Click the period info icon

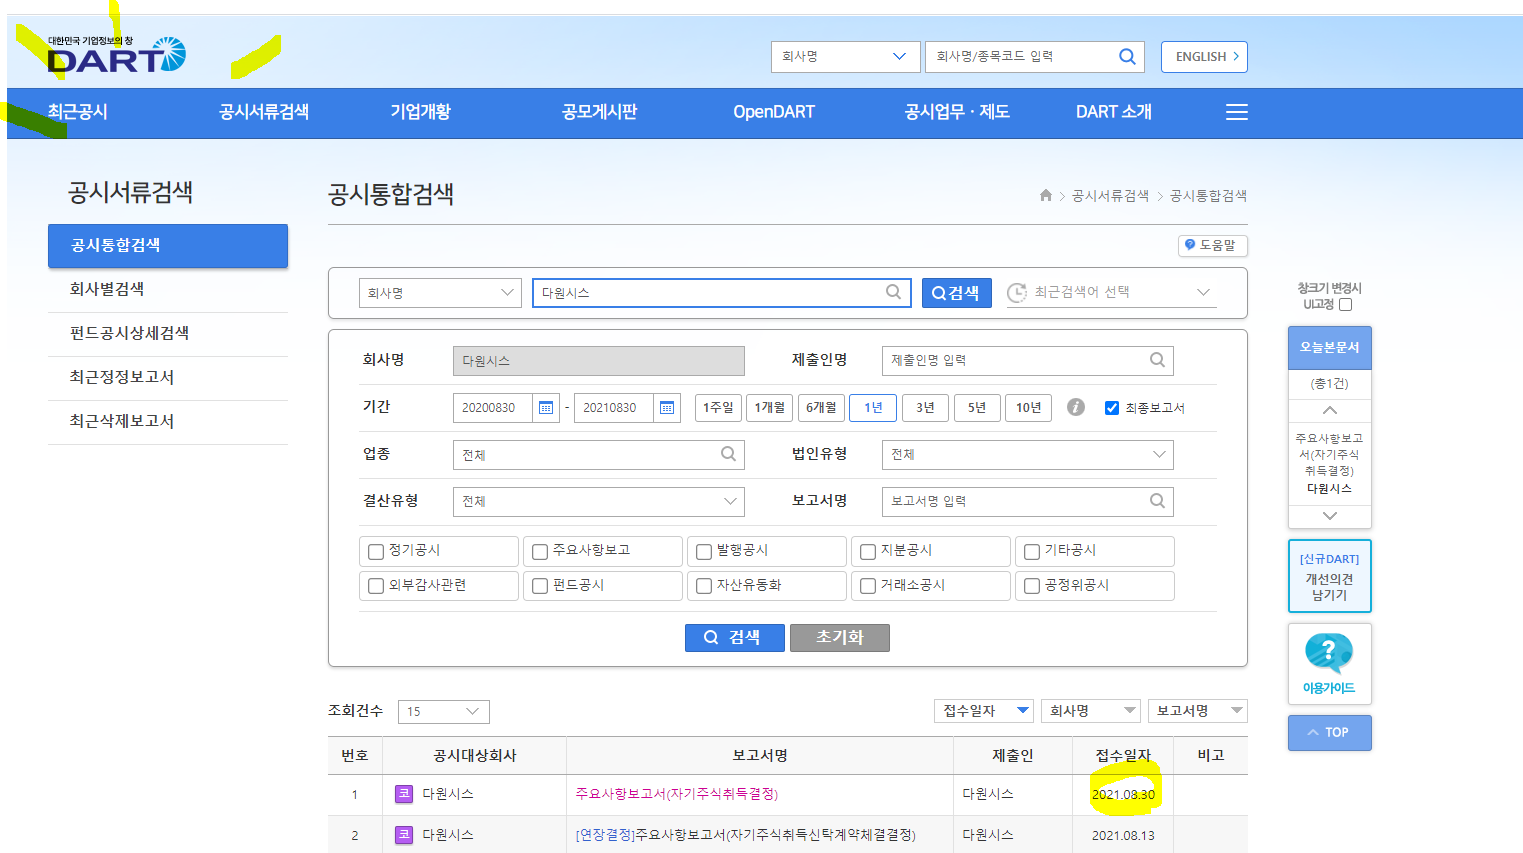tap(1076, 407)
